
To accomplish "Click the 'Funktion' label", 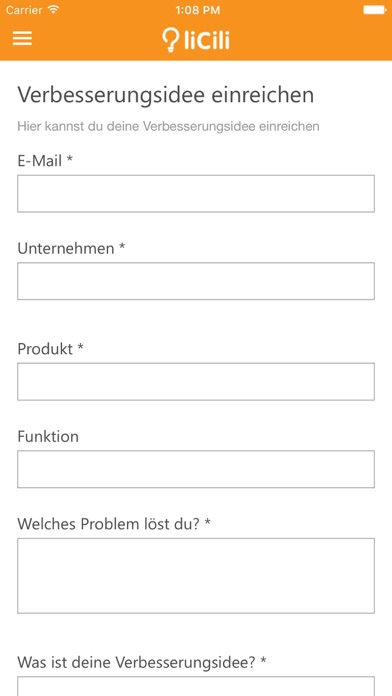I will tap(48, 436).
